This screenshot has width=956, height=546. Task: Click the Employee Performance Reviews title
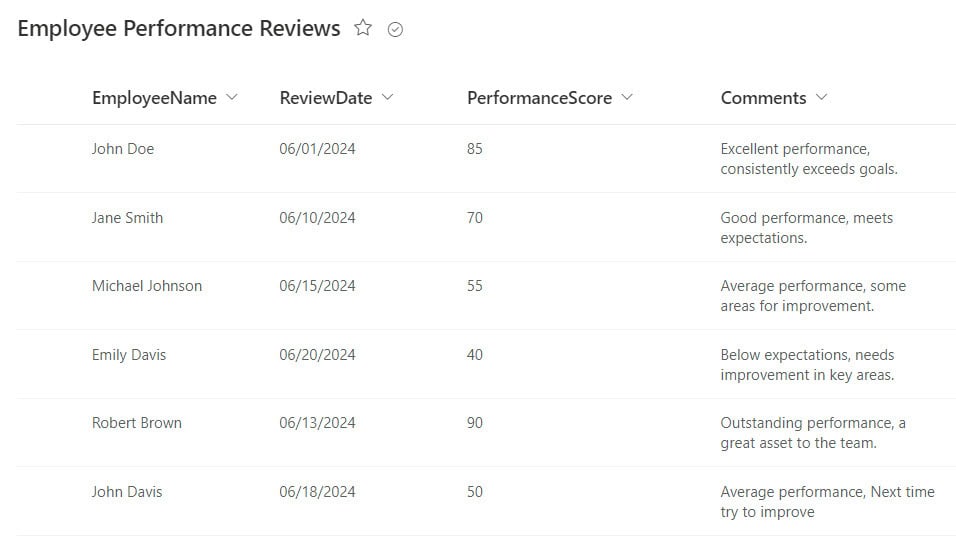[179, 29]
